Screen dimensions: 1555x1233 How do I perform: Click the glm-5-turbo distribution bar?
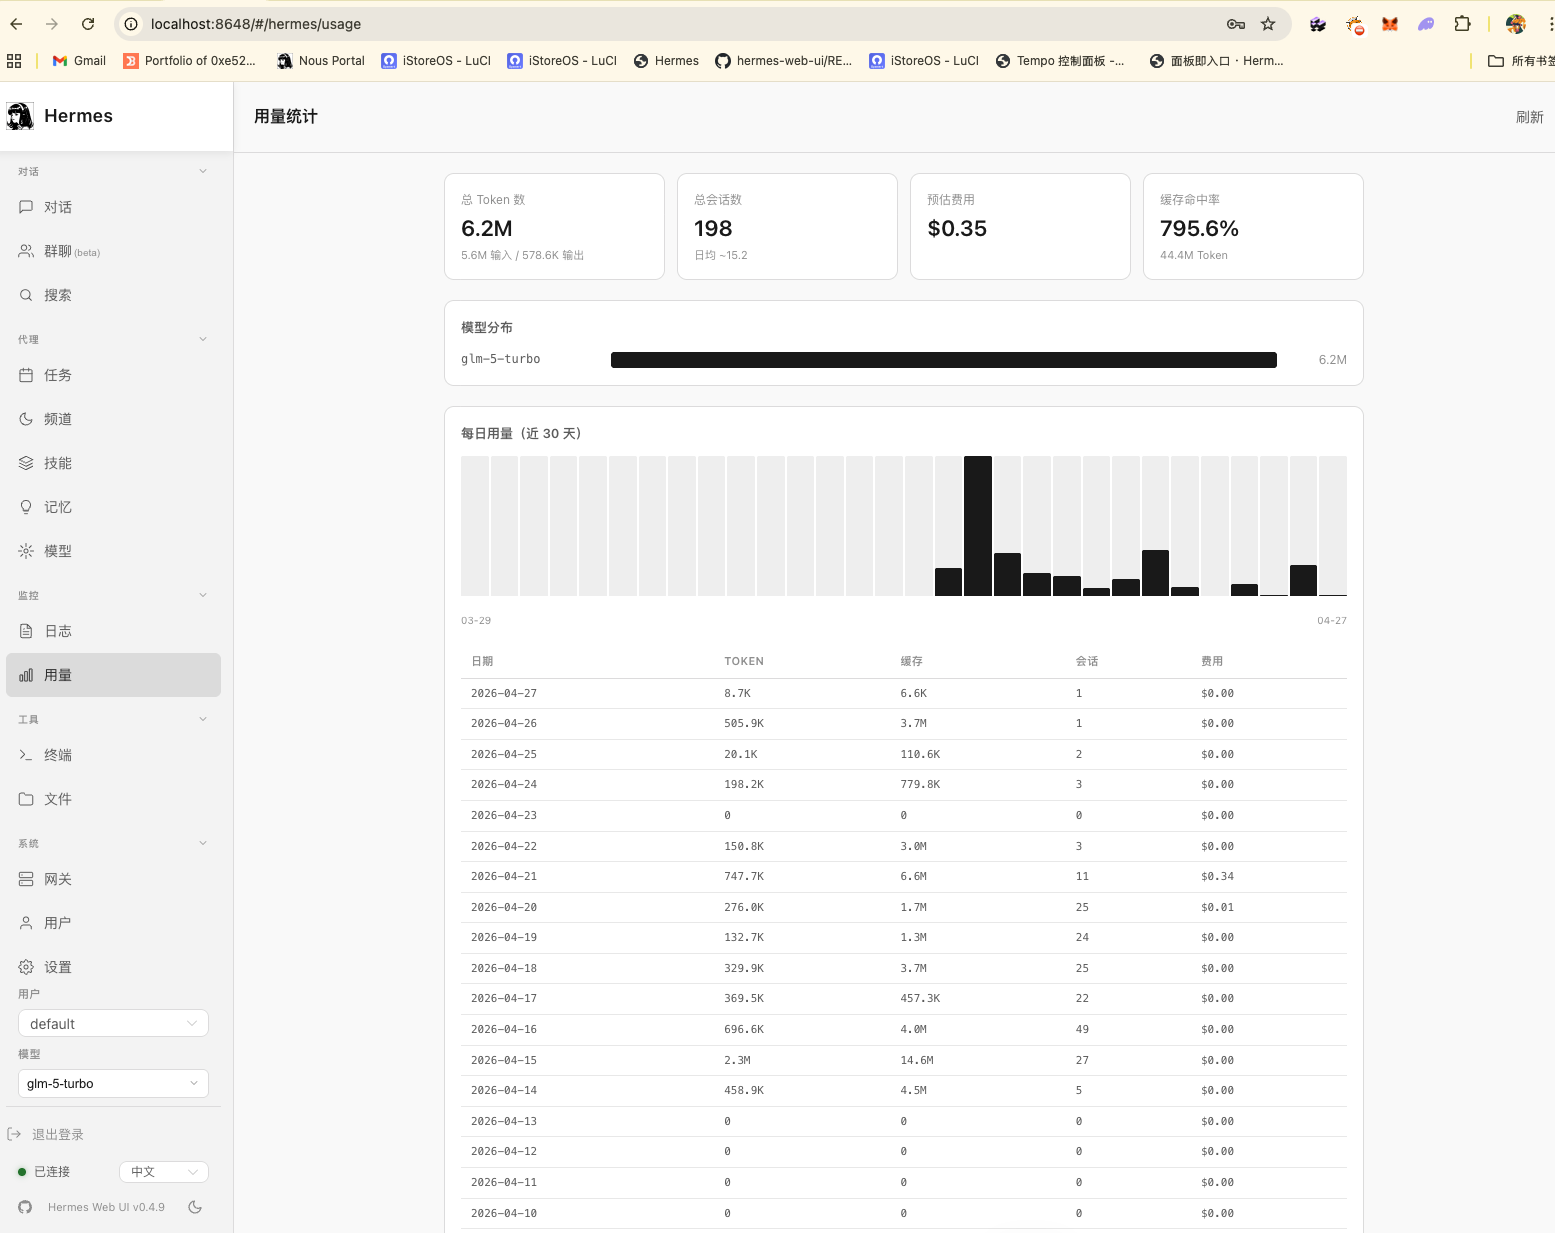click(943, 359)
